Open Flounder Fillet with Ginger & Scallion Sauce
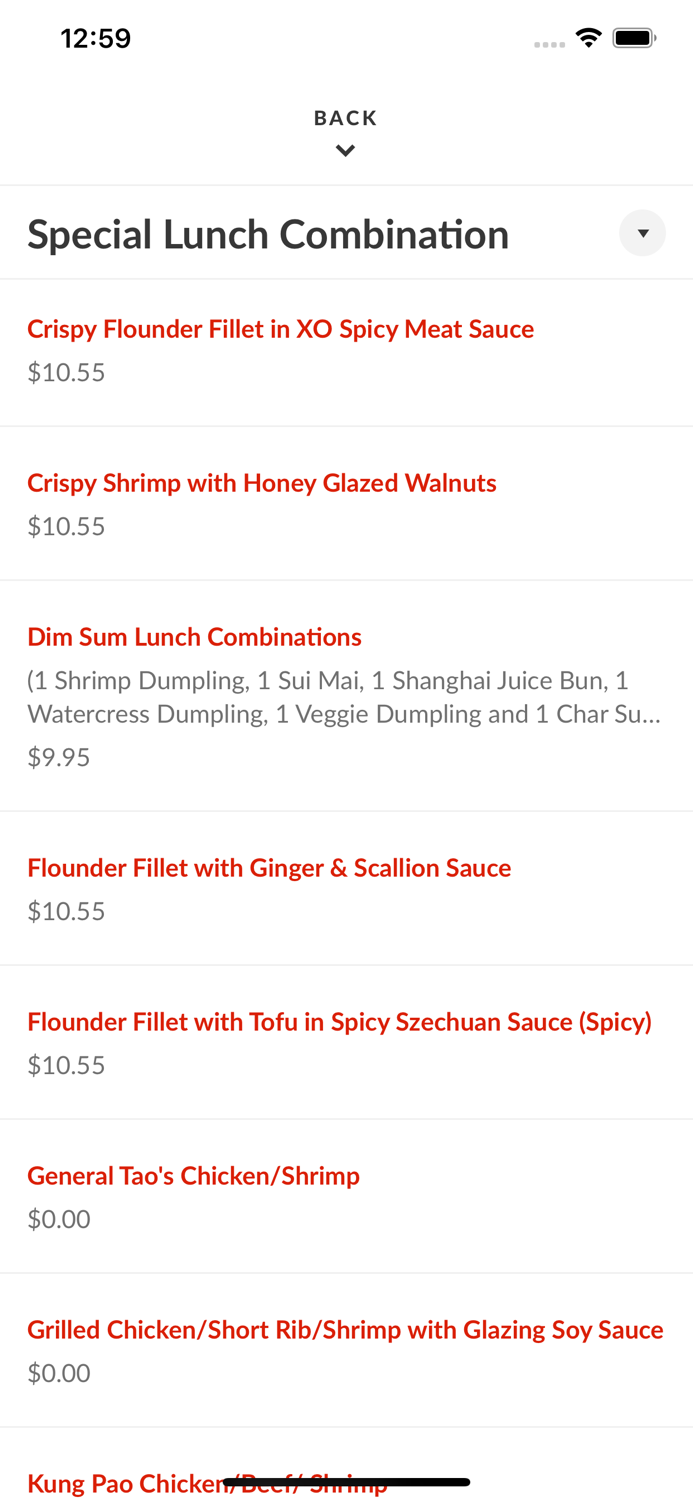This screenshot has height=1500, width=693. click(269, 868)
